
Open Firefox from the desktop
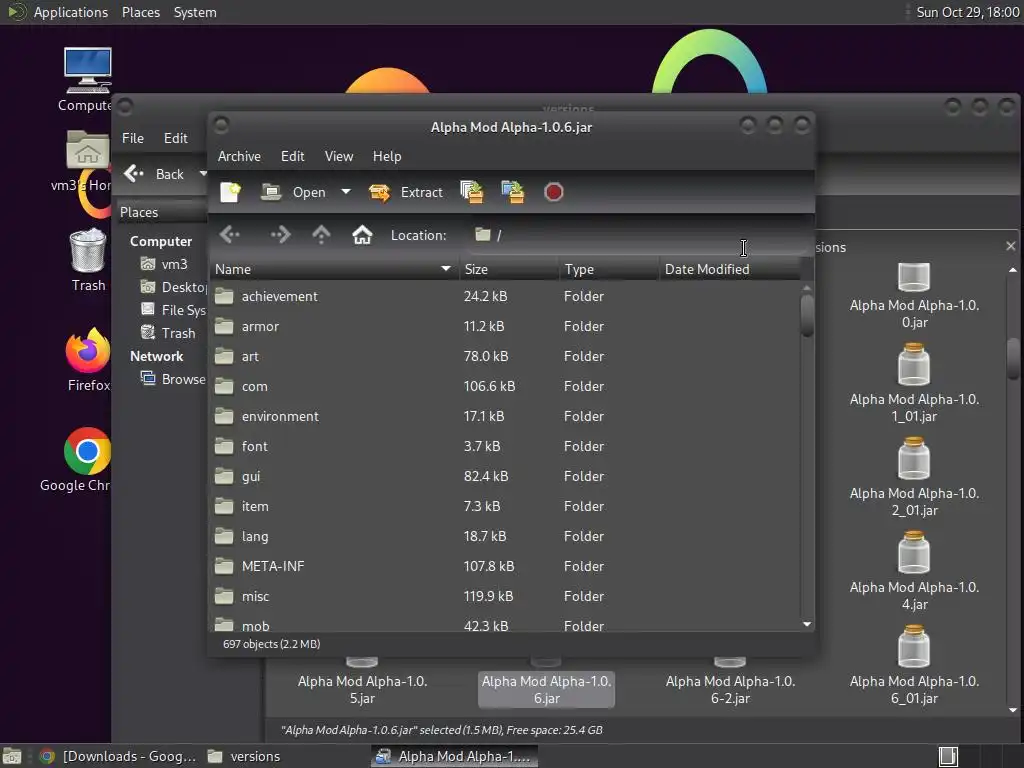(88, 361)
